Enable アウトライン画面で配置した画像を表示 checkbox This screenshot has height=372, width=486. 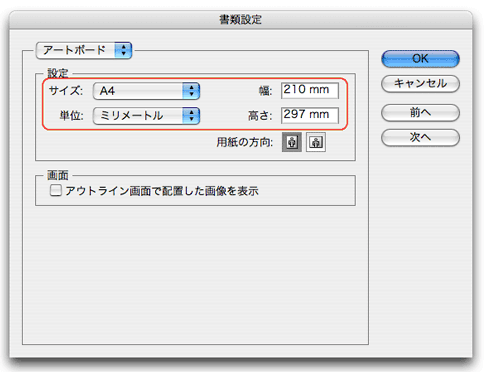(56, 191)
